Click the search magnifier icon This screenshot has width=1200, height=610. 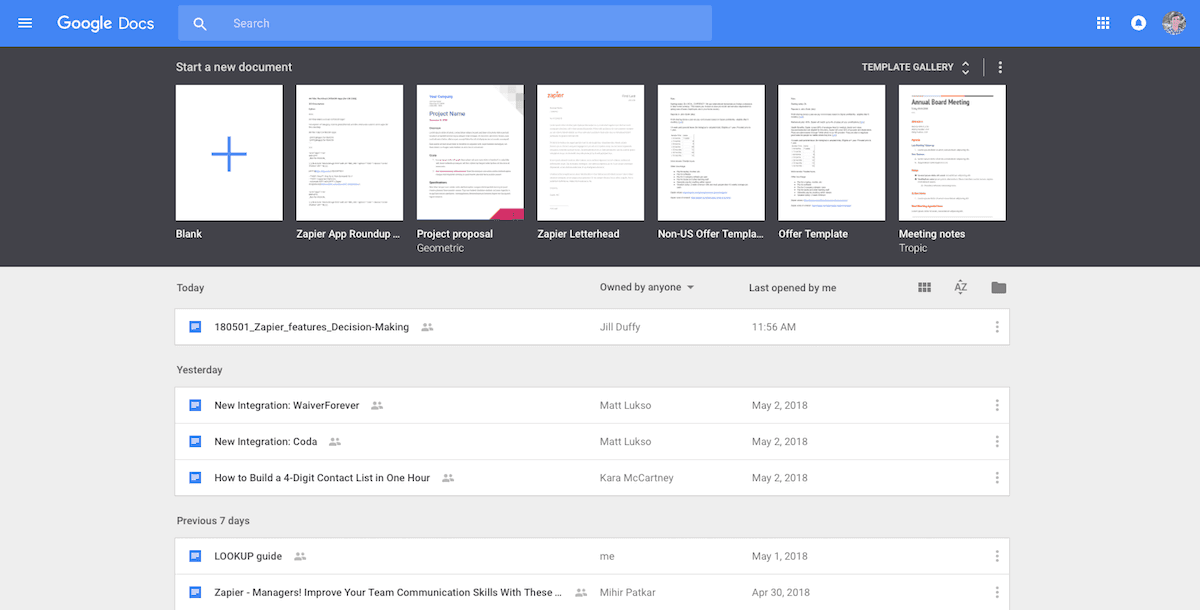(200, 23)
